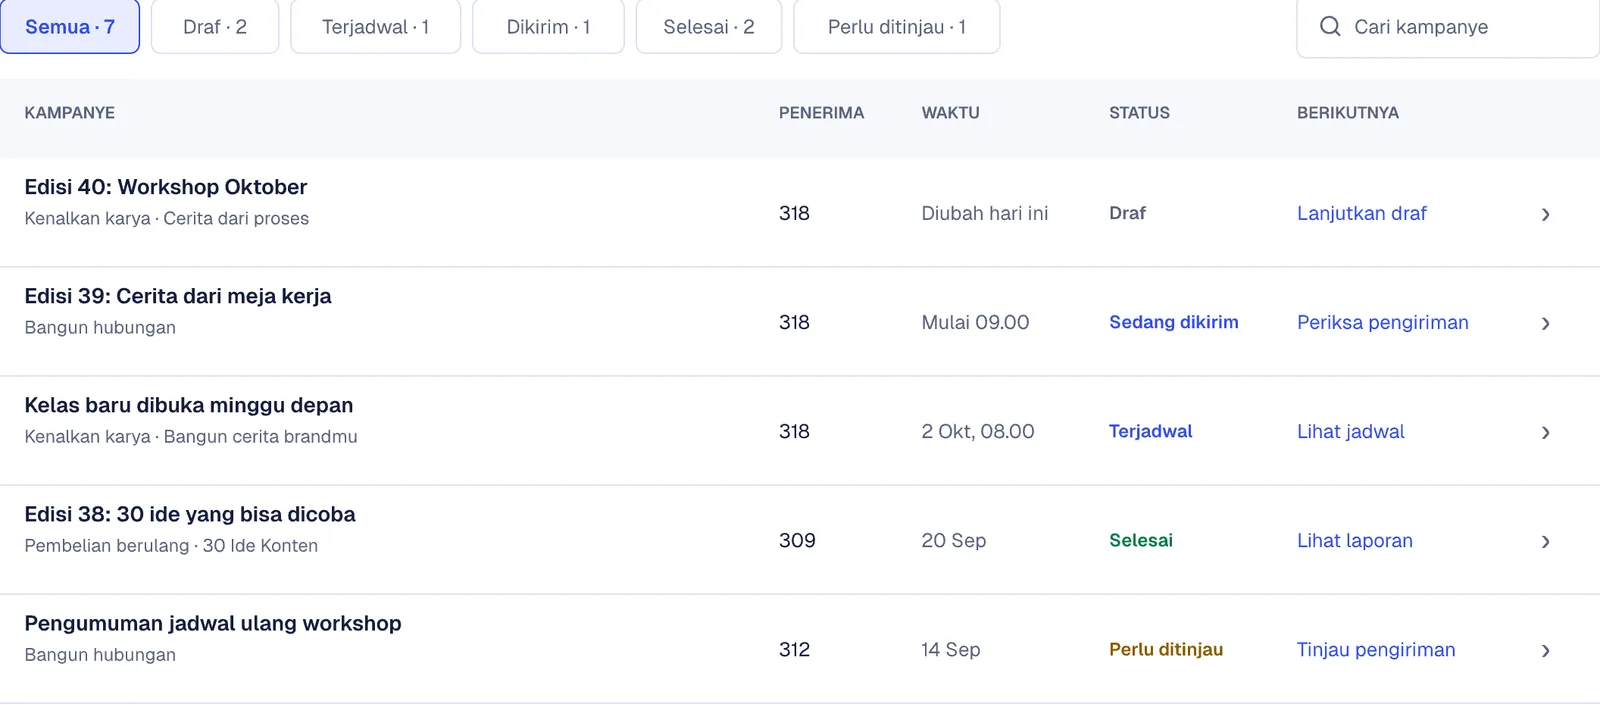Image resolution: width=1600 pixels, height=705 pixels.
Task: Click the time value Diubah hari ini
Action: coord(985,213)
